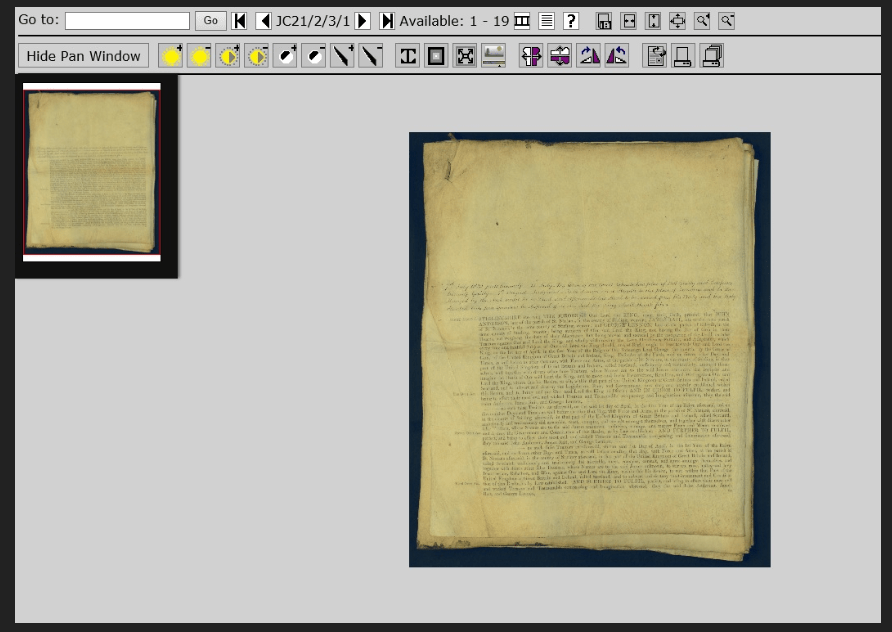Flip the image vertically
The image size is (892, 632).
click(x=560, y=56)
